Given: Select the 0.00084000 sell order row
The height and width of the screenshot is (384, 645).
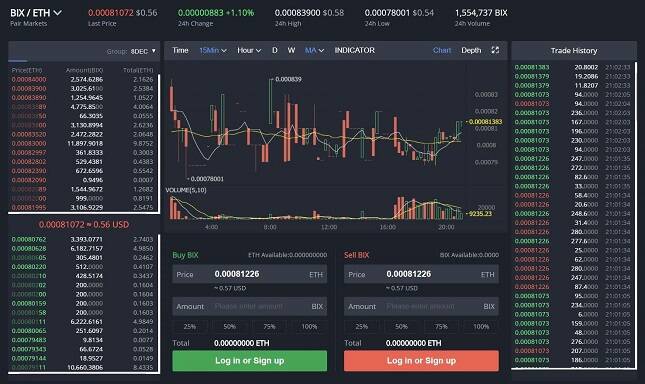Looking at the screenshot, I should pyautogui.click(x=82, y=79).
